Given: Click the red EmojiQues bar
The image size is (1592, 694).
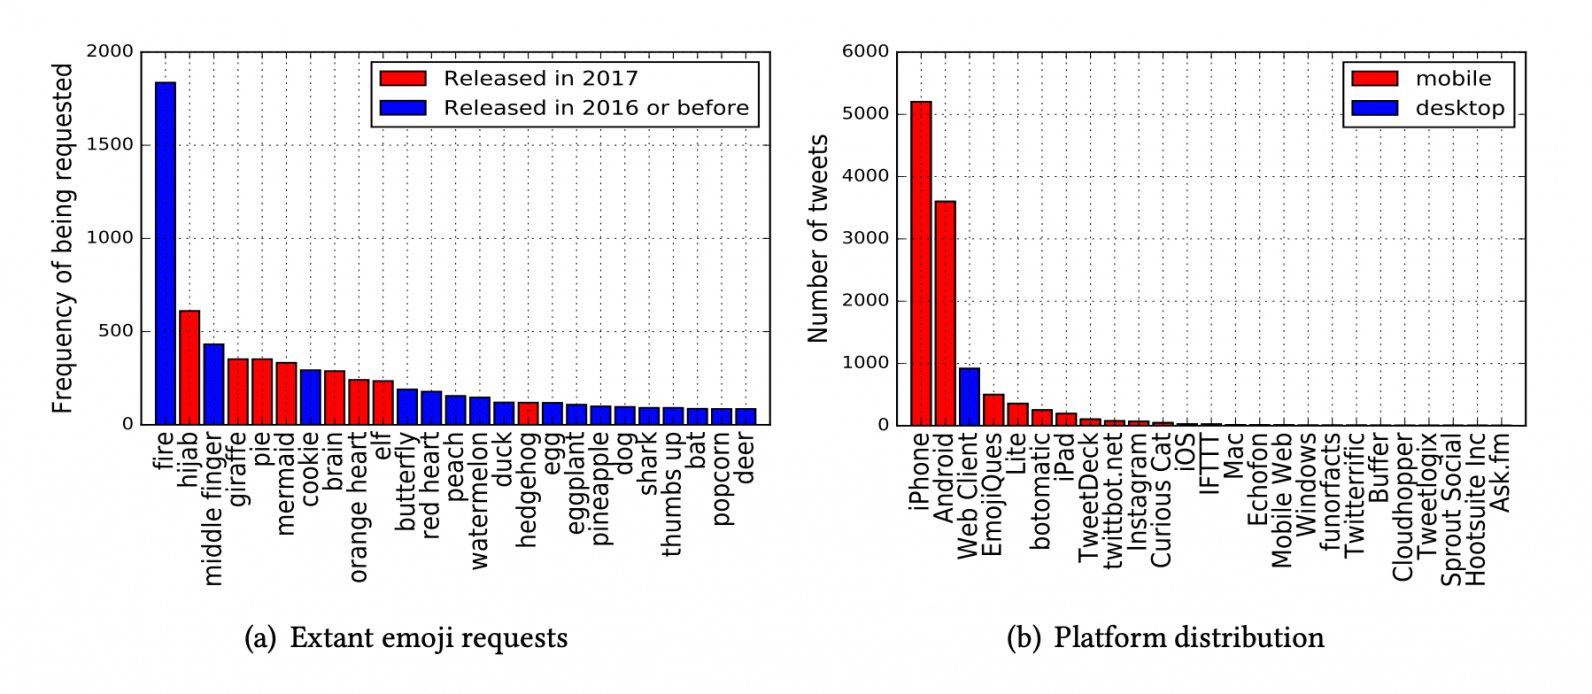Looking at the screenshot, I should 993,409.
